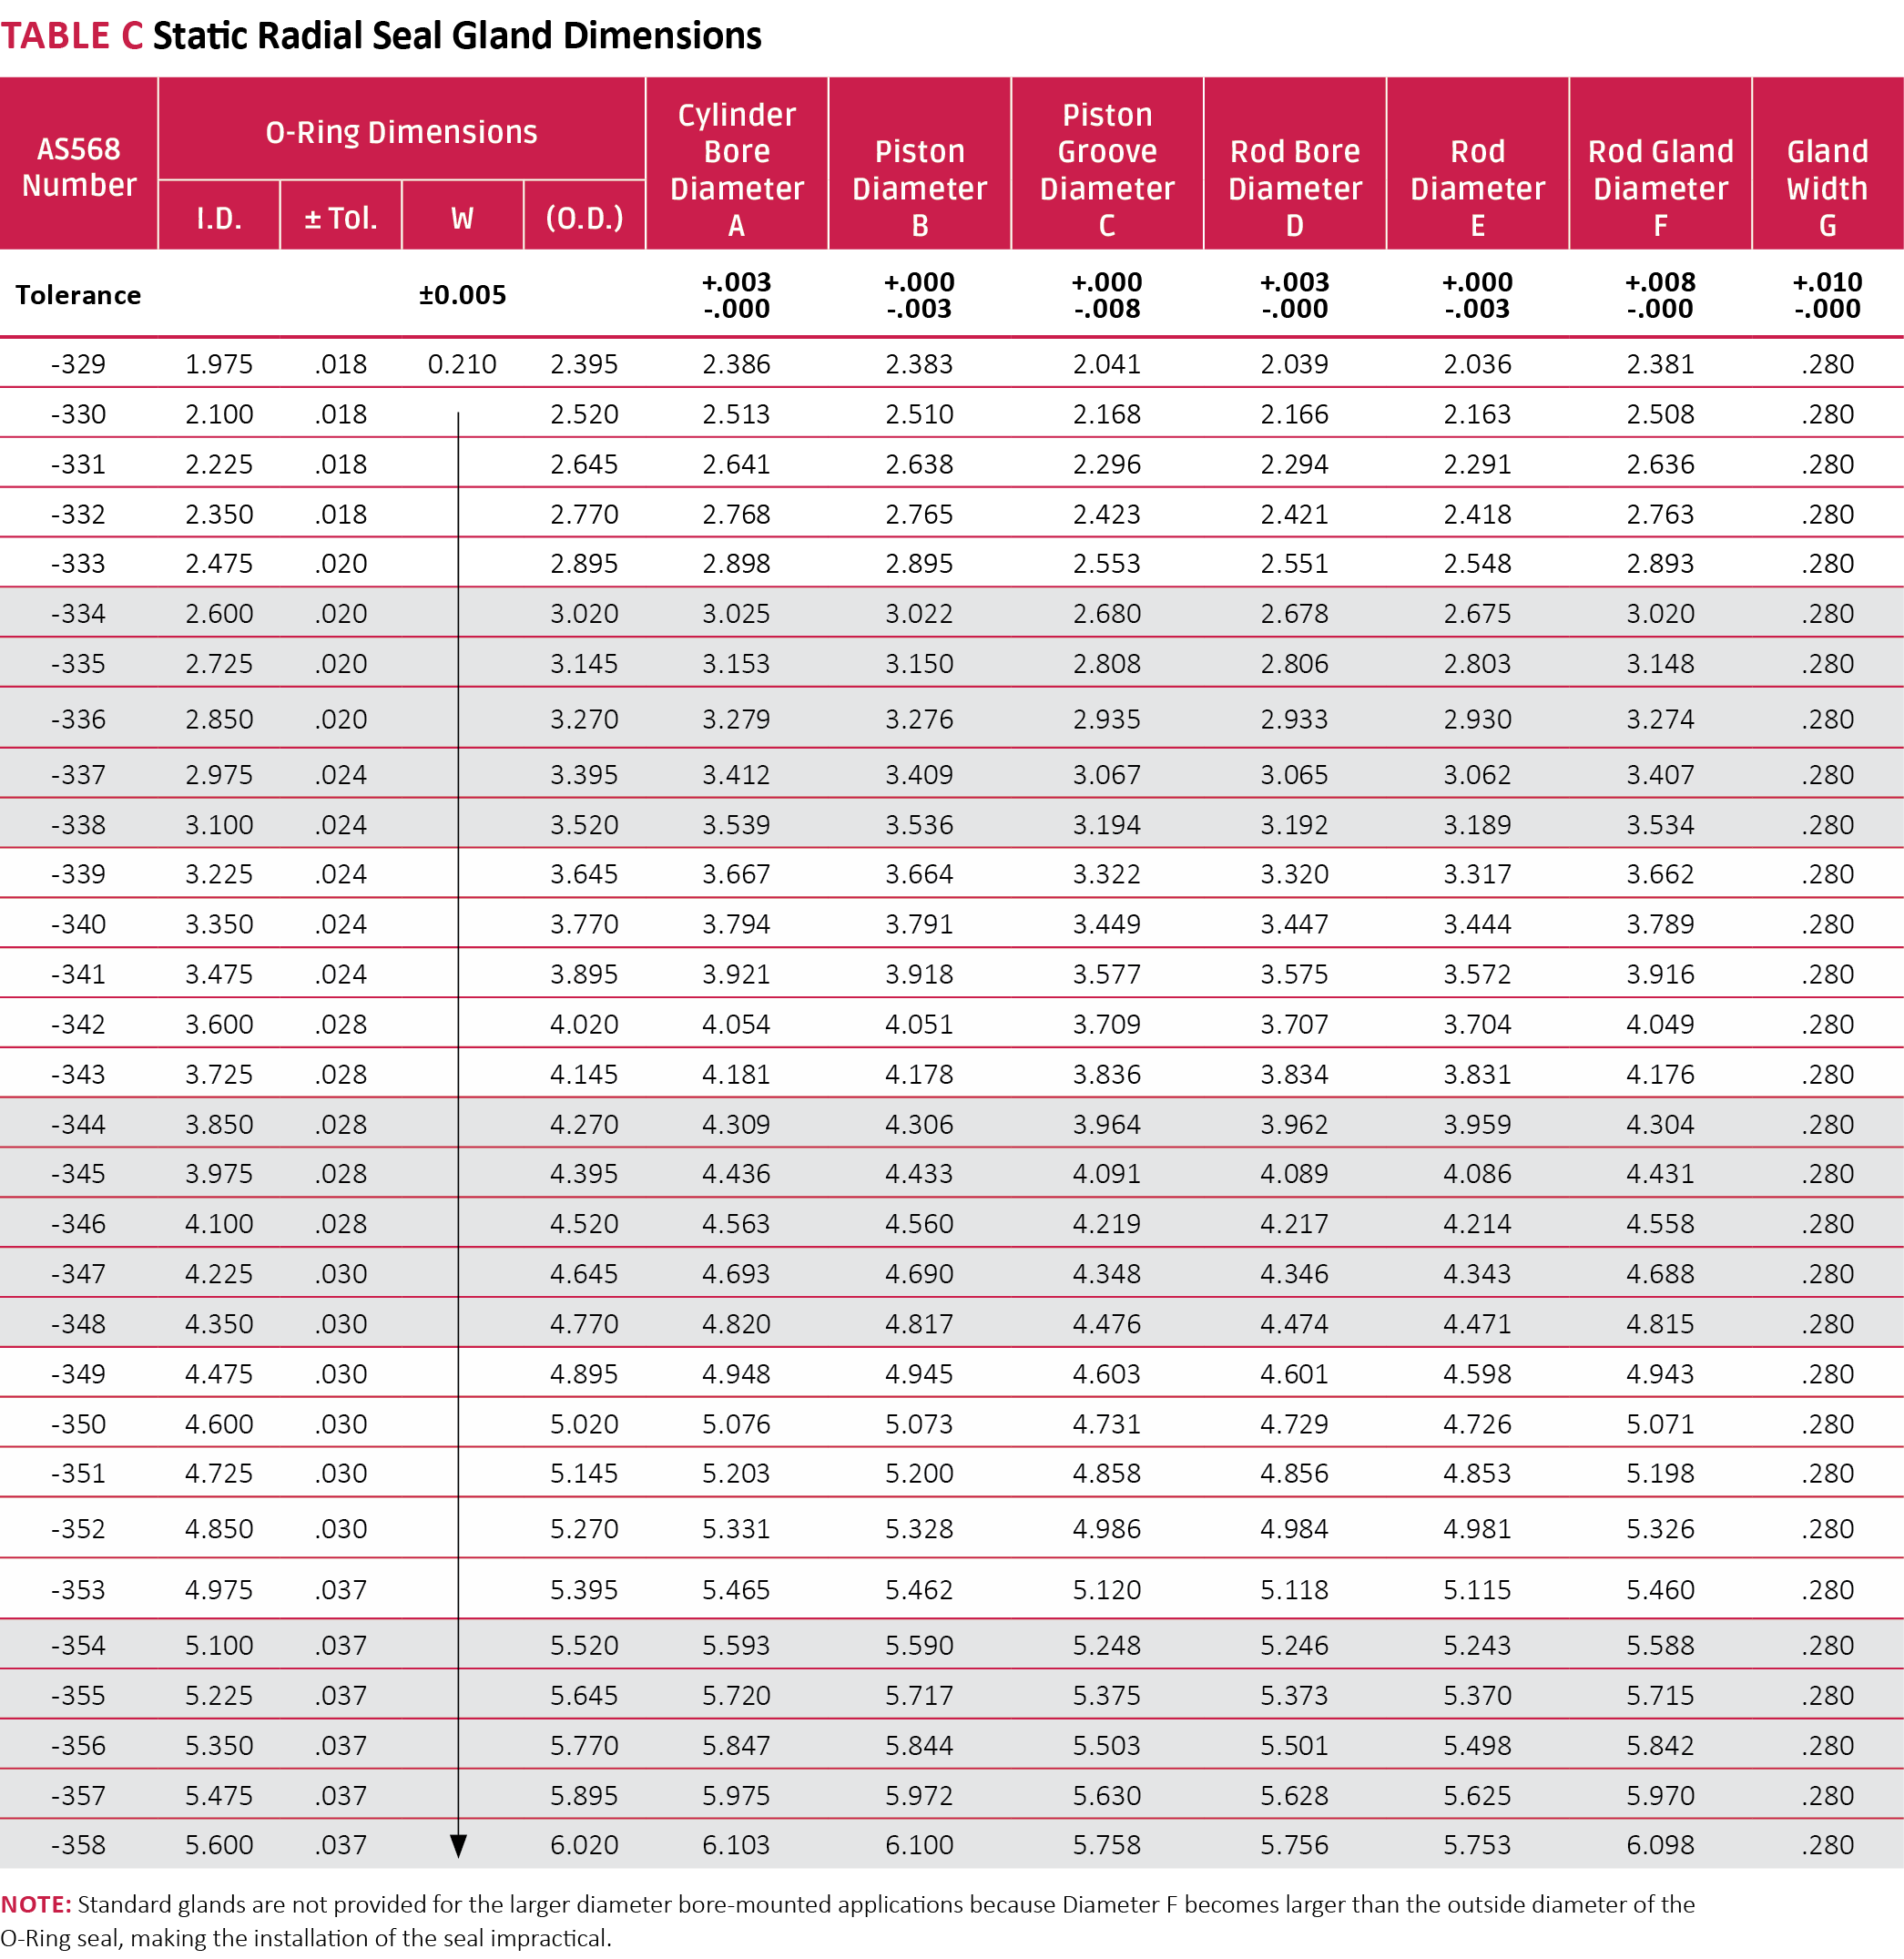Select the -340 row number cell
Viewport: 1904px width, 1959px height.
[78, 923]
